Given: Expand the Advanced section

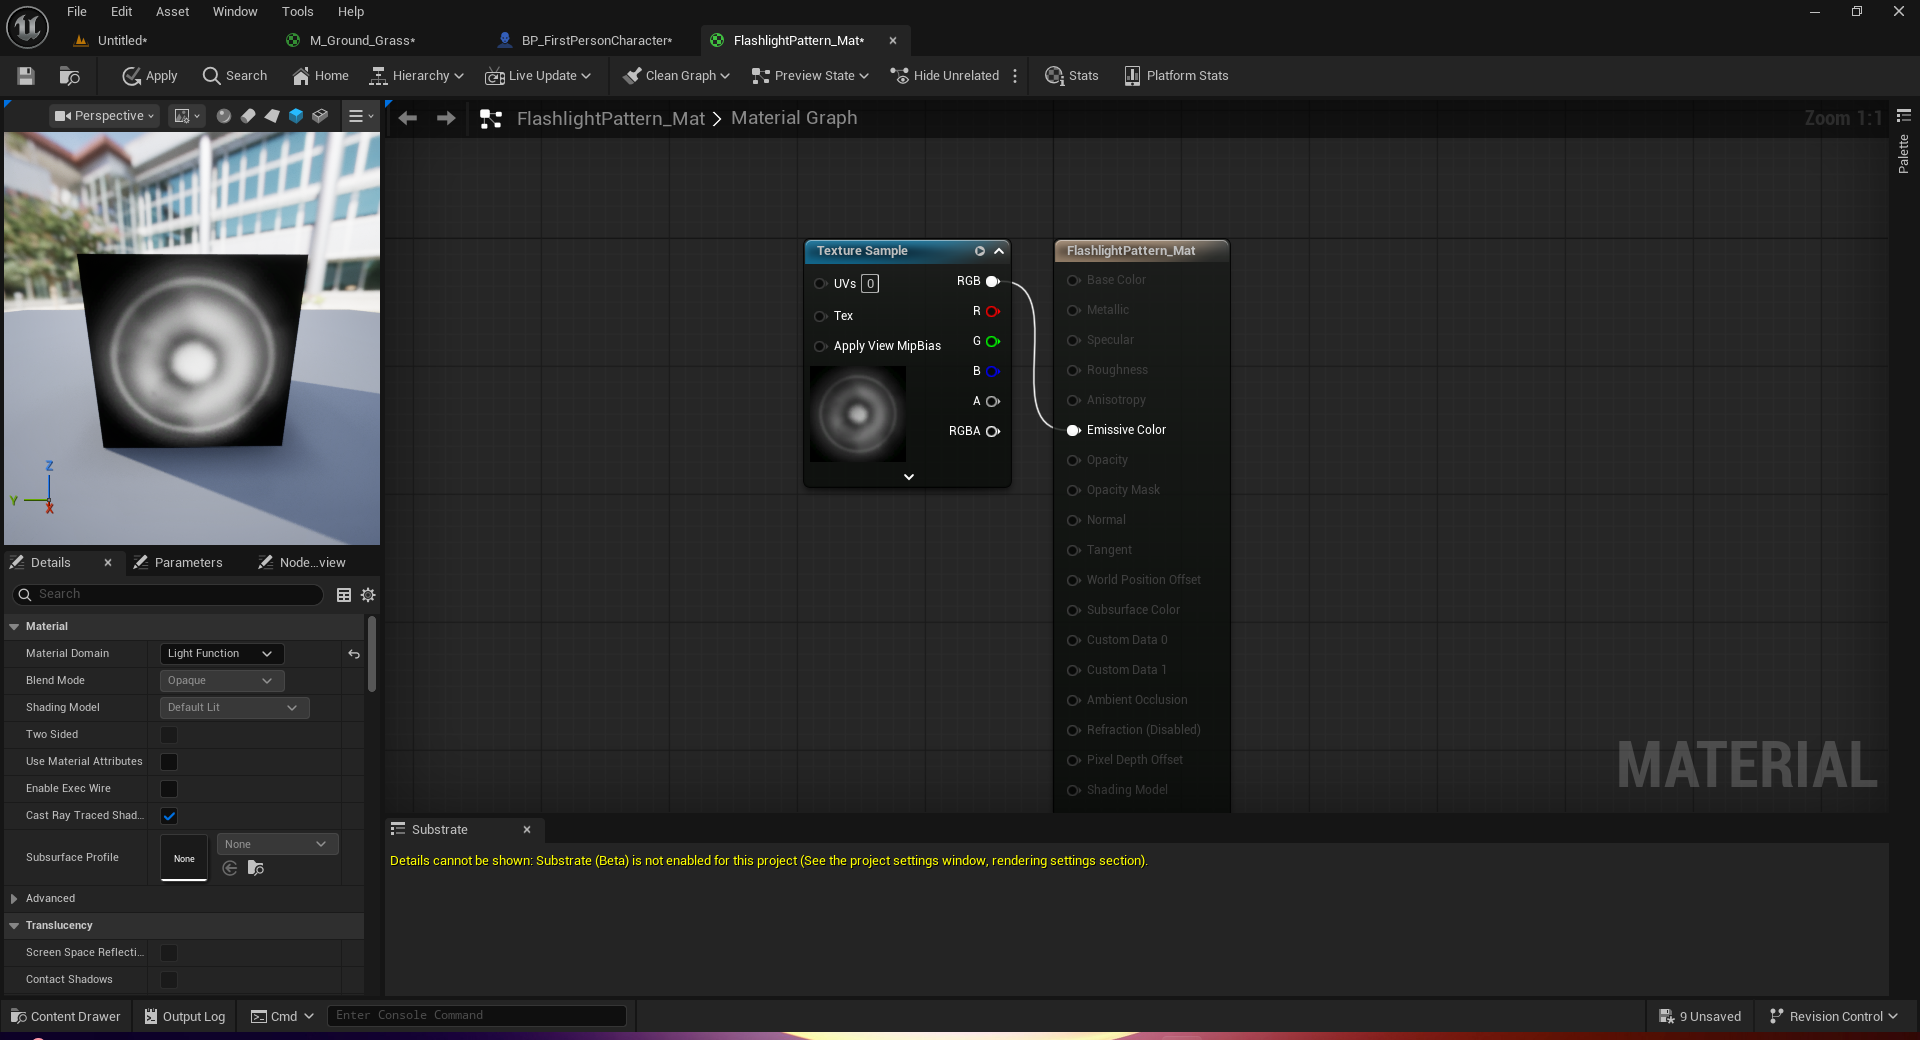Looking at the screenshot, I should (x=14, y=899).
